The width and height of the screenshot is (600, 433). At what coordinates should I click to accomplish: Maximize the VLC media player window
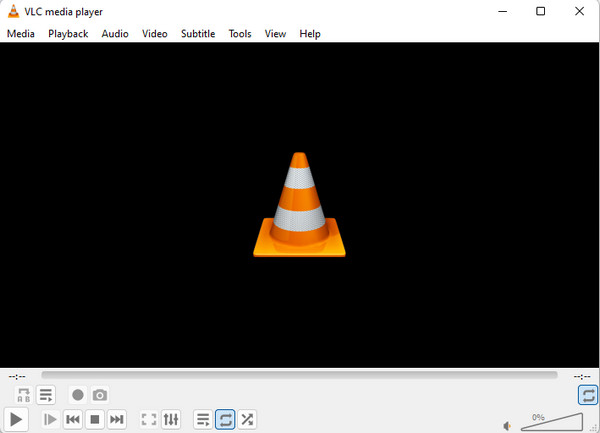click(x=540, y=11)
